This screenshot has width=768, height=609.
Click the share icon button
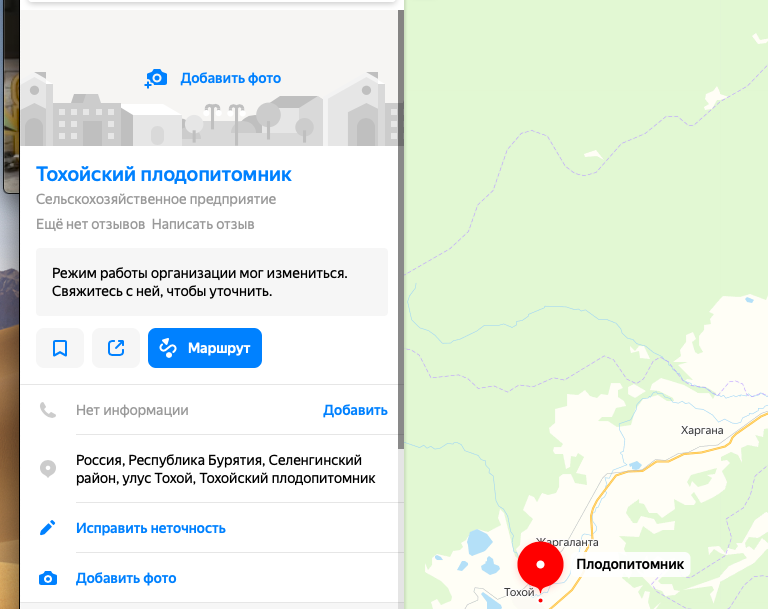pyautogui.click(x=116, y=348)
